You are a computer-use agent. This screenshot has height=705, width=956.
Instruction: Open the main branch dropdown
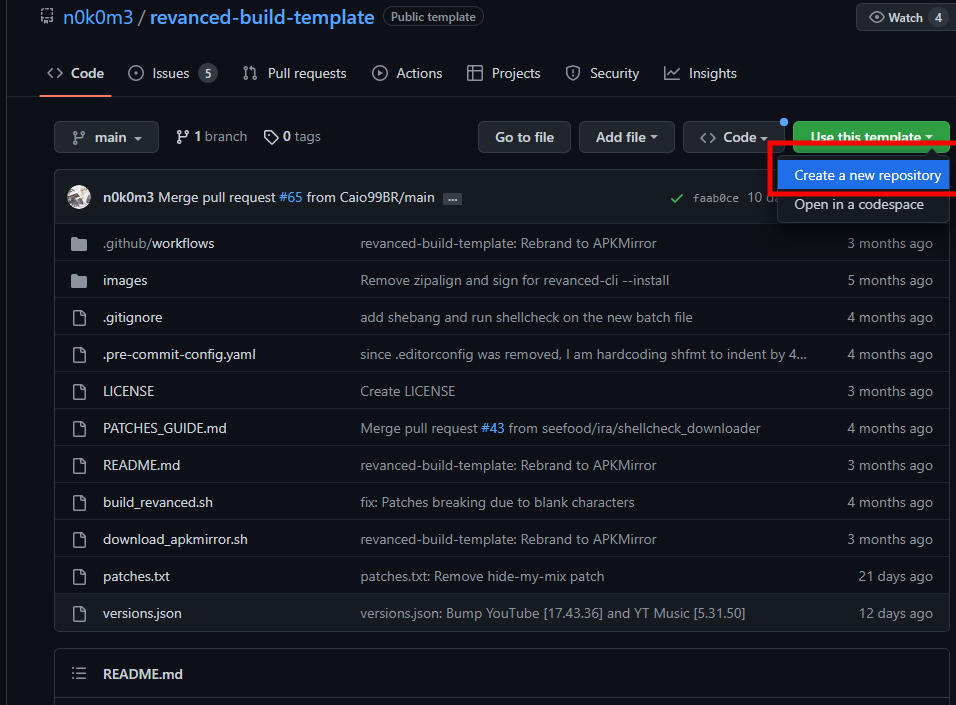pos(106,137)
